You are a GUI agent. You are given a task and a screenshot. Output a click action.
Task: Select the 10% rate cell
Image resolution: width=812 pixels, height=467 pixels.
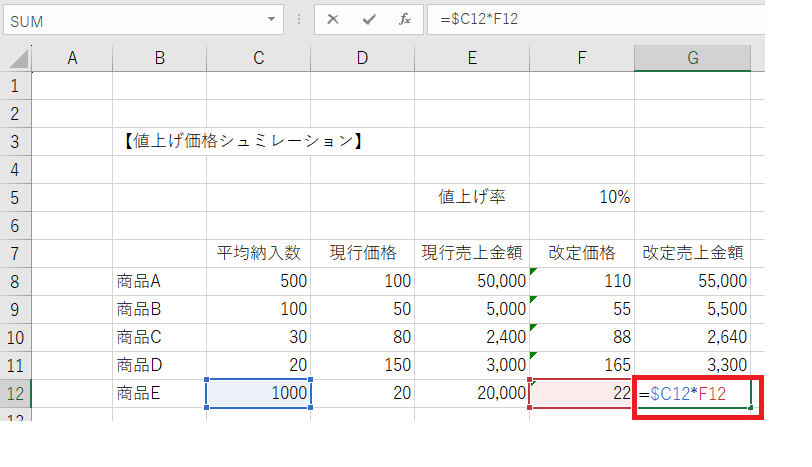[582, 197]
